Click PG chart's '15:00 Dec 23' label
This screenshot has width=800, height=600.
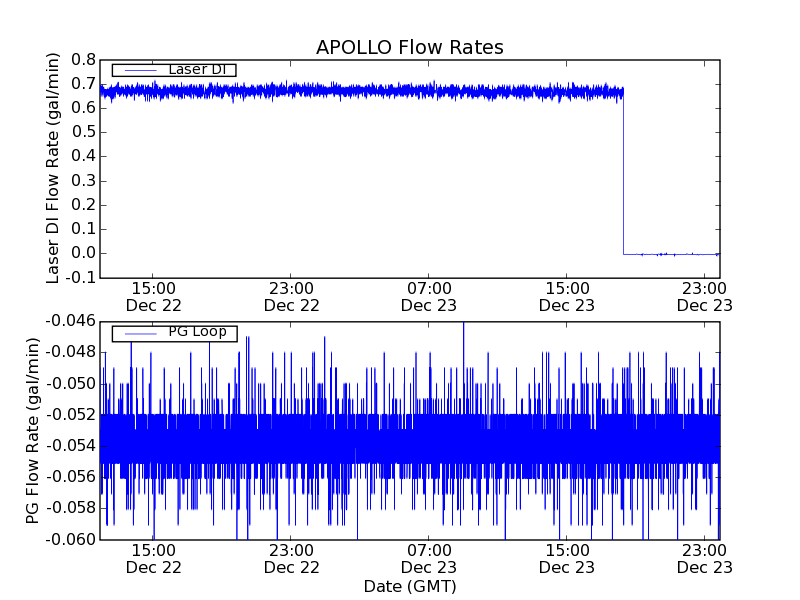click(567, 559)
